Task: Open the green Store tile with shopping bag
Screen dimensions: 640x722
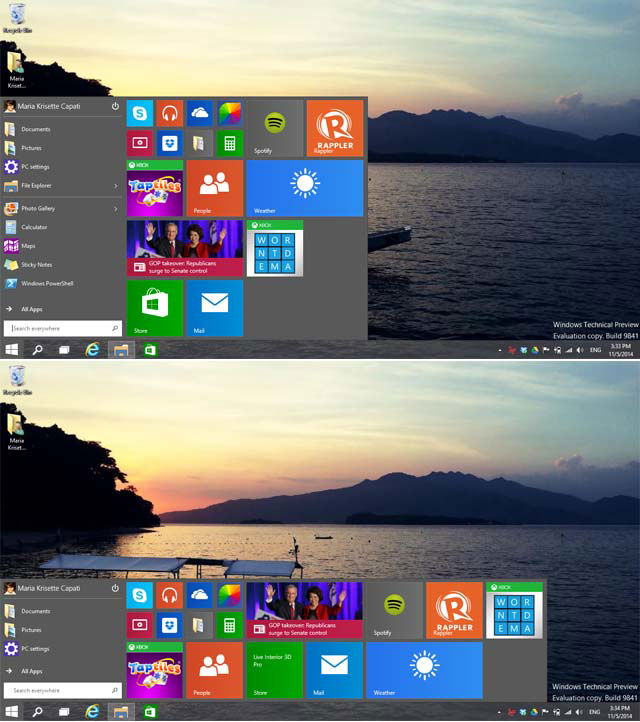Action: point(155,308)
